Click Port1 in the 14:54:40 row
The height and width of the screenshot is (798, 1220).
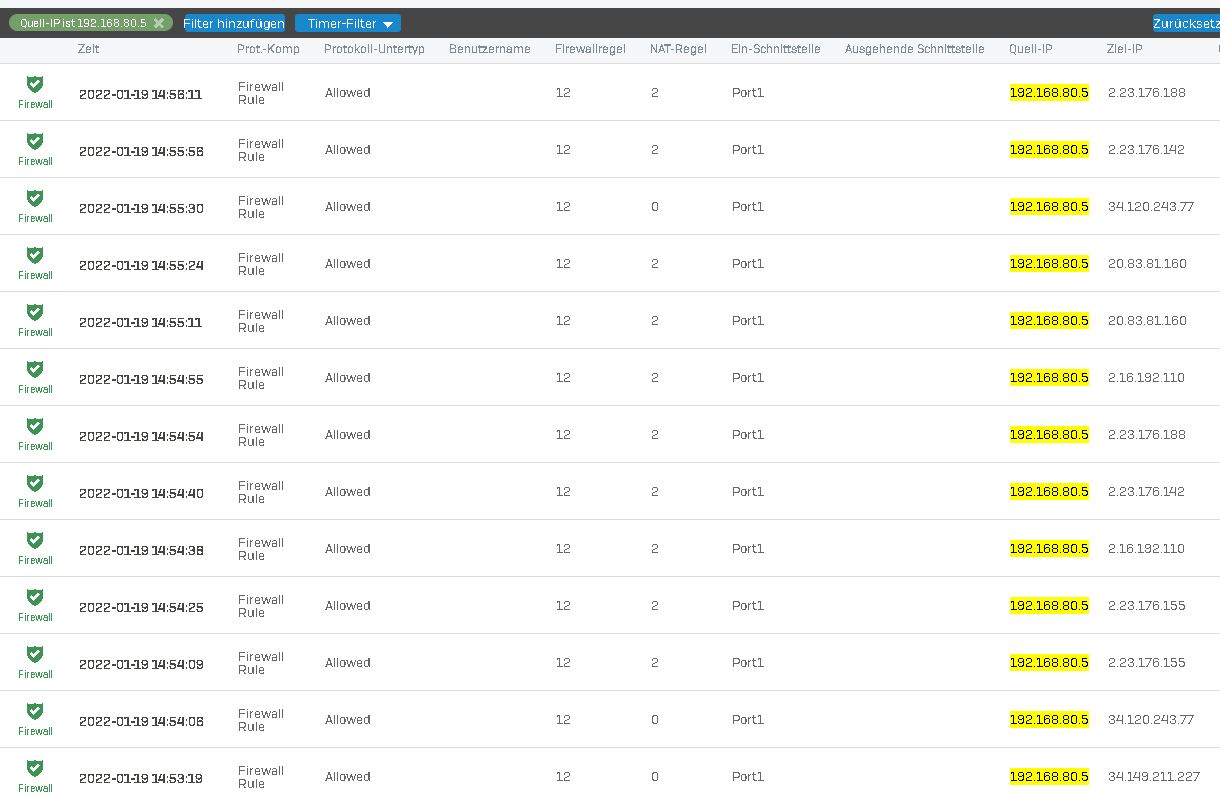coord(747,491)
